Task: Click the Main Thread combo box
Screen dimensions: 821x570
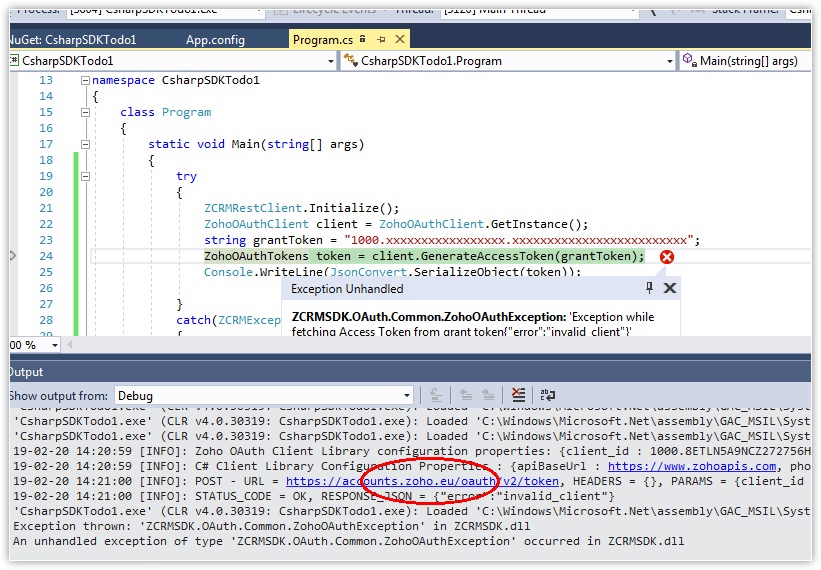Action: tap(539, 12)
